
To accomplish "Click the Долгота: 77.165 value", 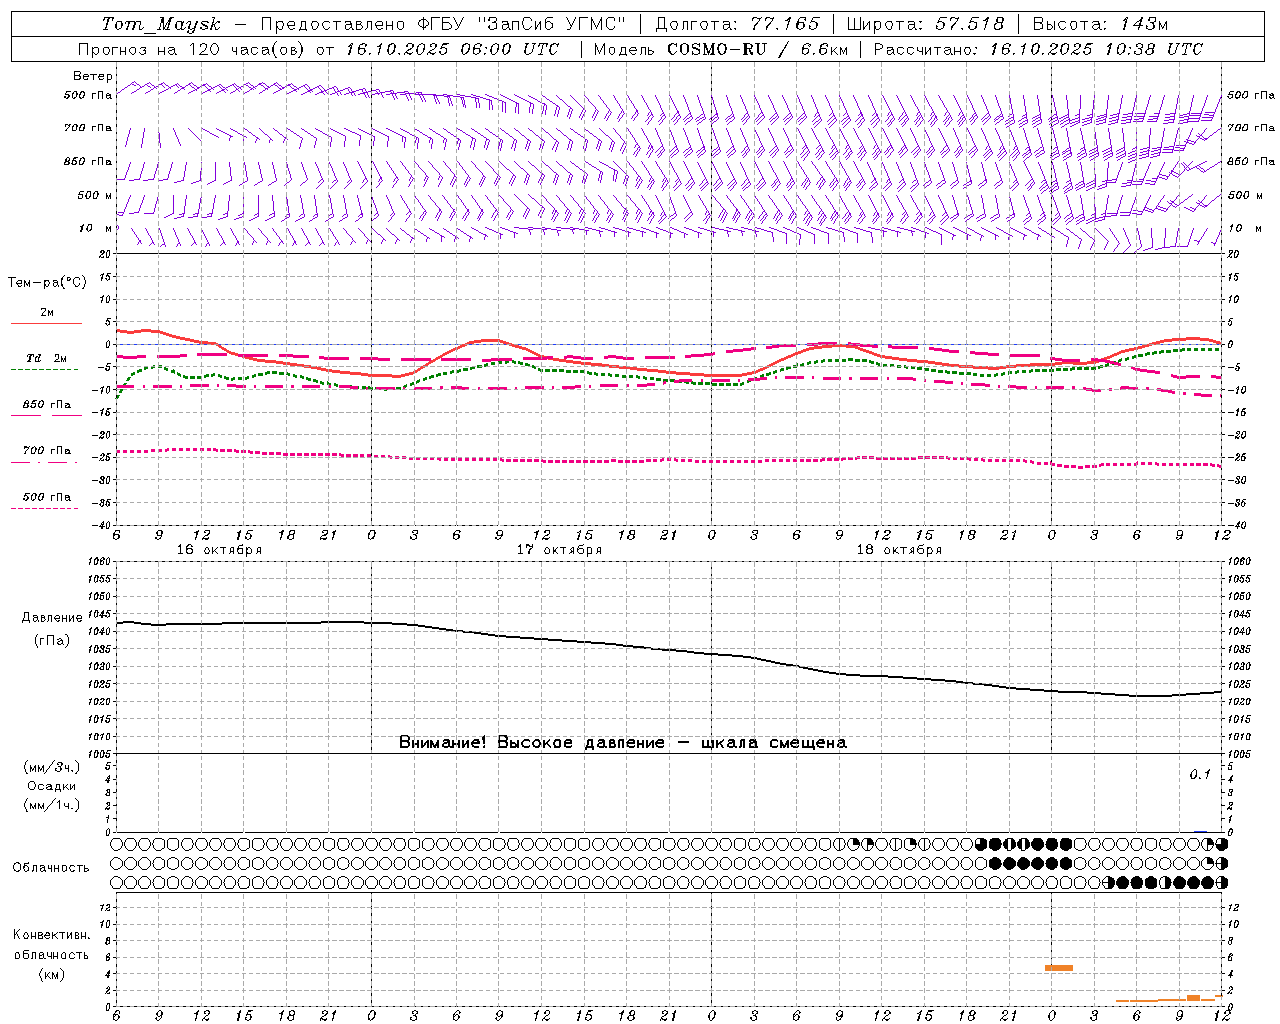I will pos(736,24).
